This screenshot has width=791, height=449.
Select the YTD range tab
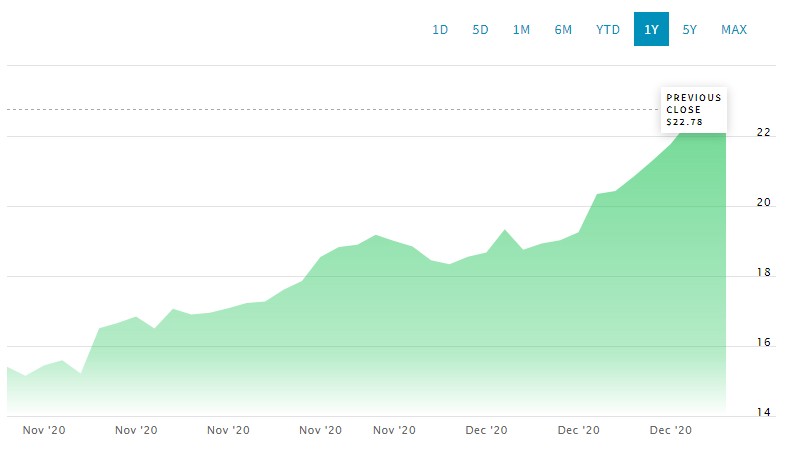pos(608,30)
